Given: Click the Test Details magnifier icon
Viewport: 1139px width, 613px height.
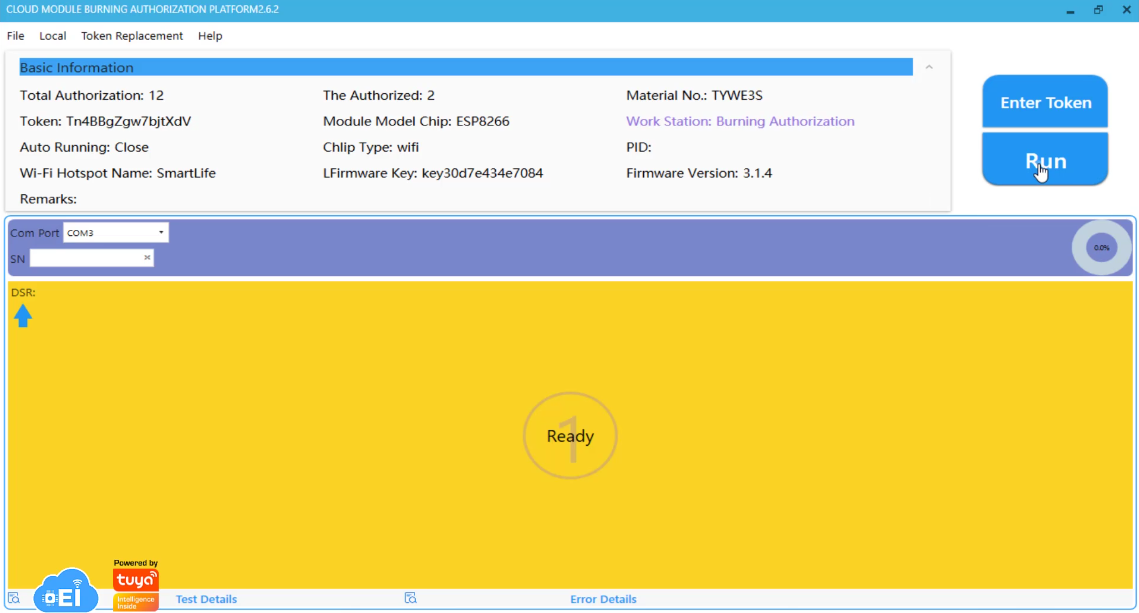Looking at the screenshot, I should coord(14,598).
